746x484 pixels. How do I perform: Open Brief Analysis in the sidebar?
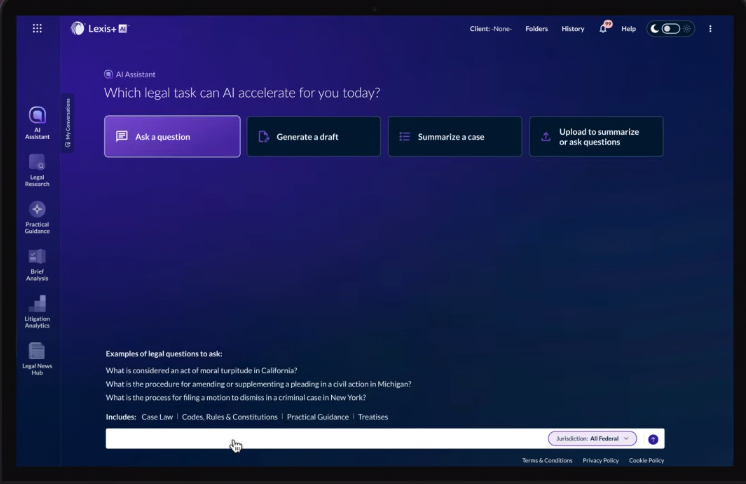(37, 264)
